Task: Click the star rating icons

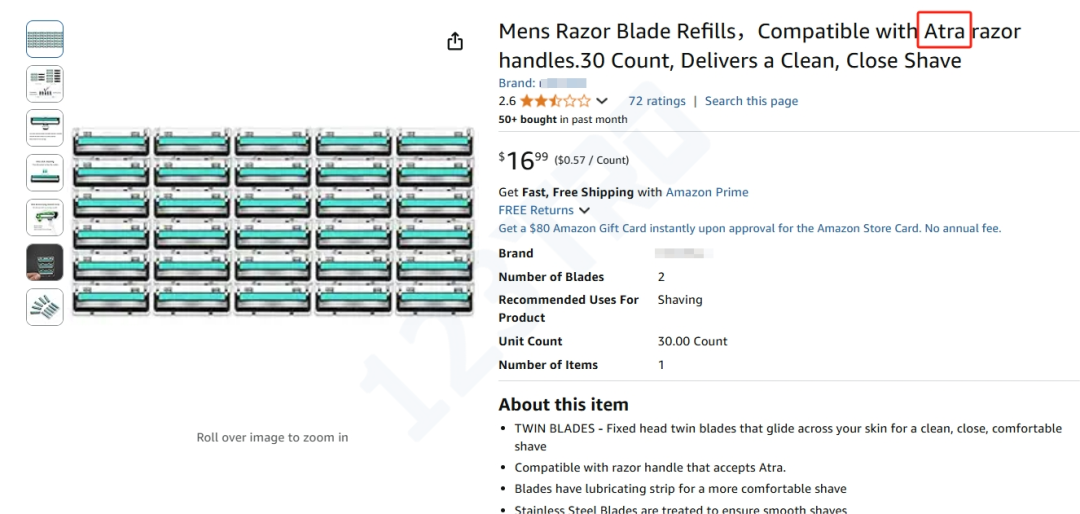Action: click(x=555, y=101)
